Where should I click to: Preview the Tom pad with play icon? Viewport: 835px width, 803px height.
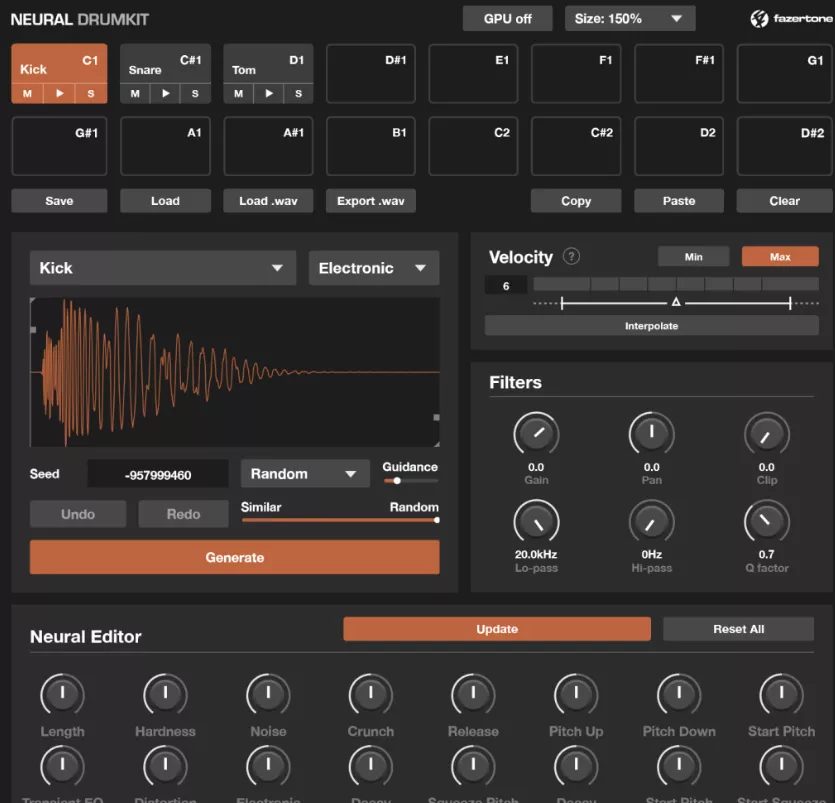tap(269, 94)
